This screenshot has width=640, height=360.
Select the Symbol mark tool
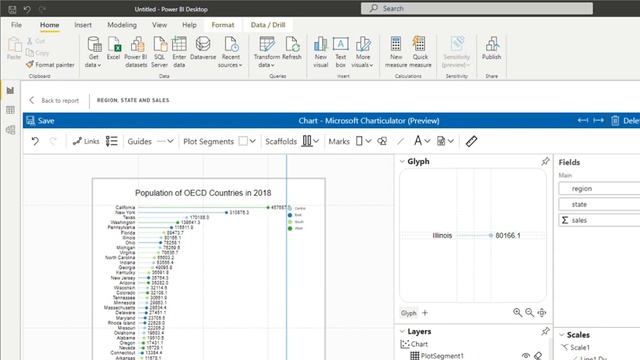pos(382,141)
